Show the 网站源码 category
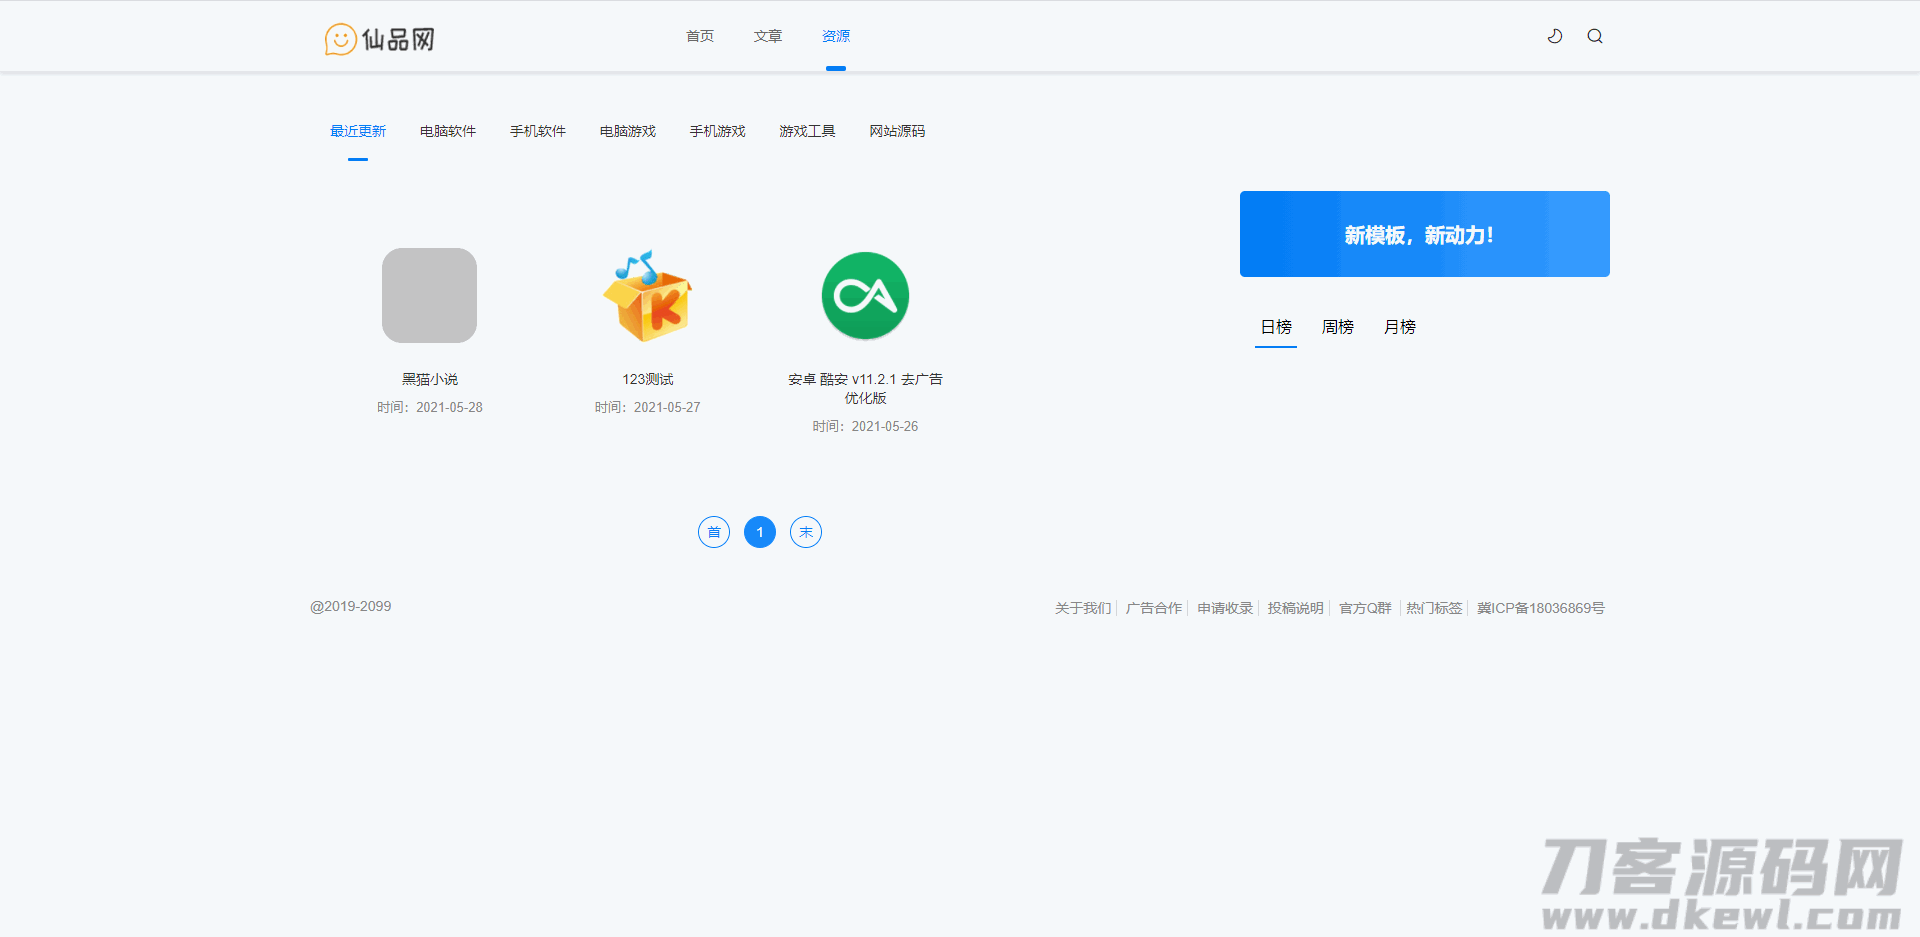The image size is (1920, 937). [x=897, y=131]
